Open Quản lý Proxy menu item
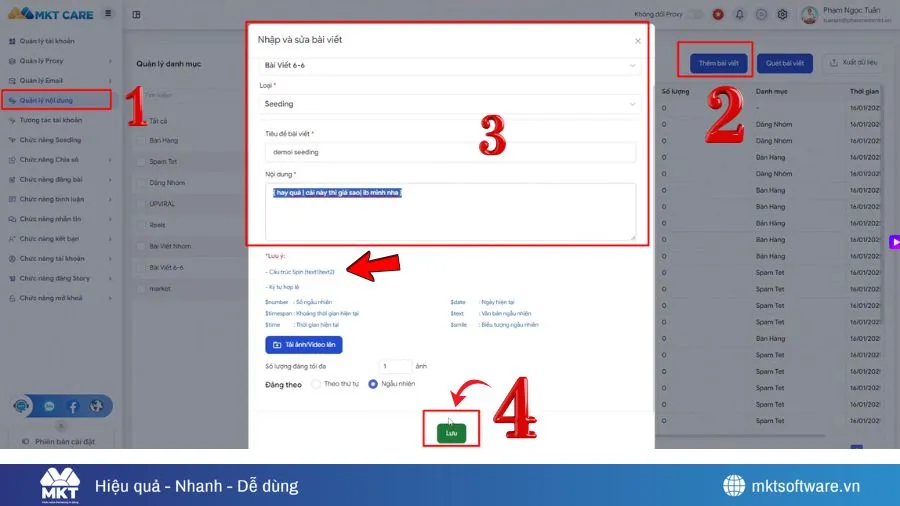Image resolution: width=900 pixels, height=506 pixels. point(41,61)
